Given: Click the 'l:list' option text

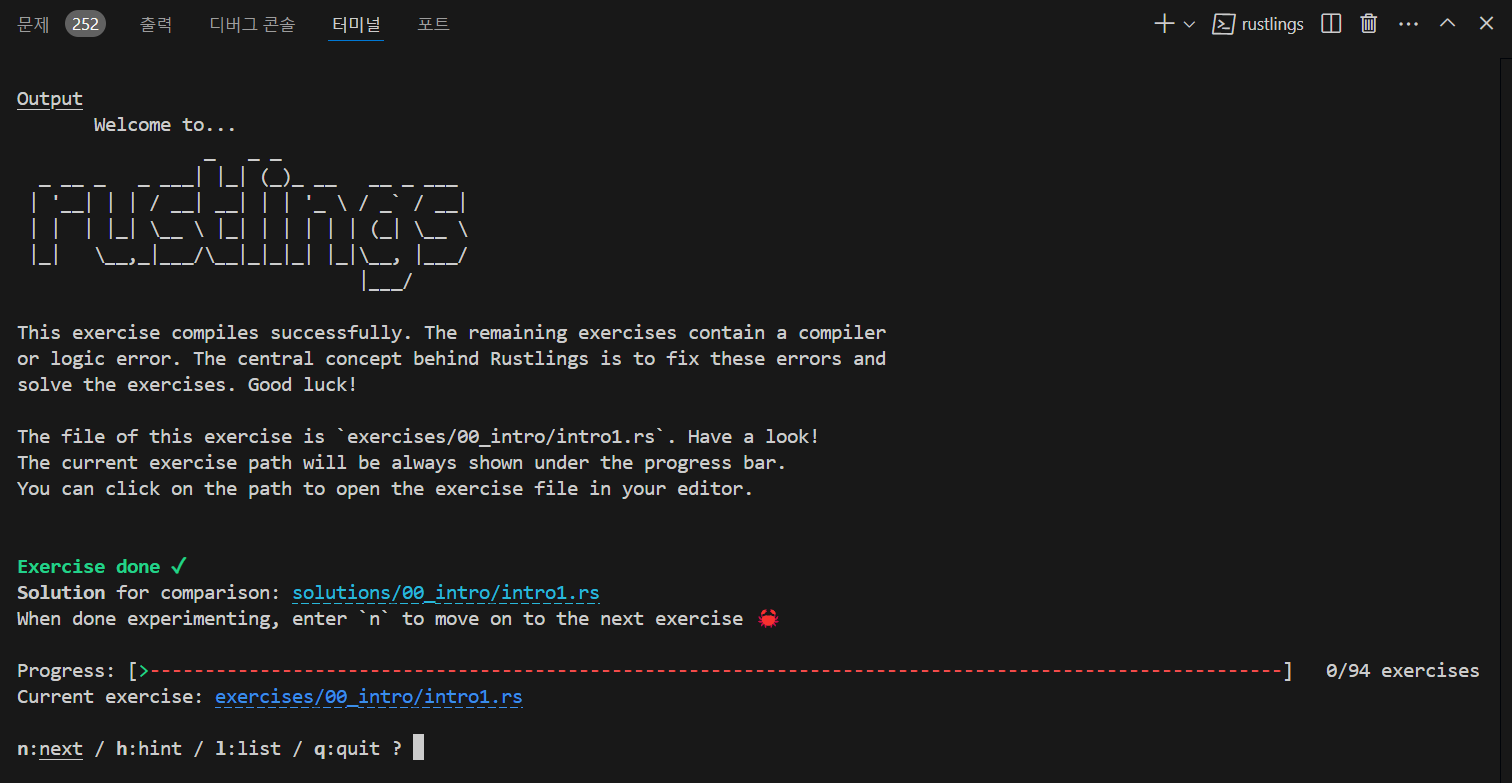Looking at the screenshot, I should 248,749.
